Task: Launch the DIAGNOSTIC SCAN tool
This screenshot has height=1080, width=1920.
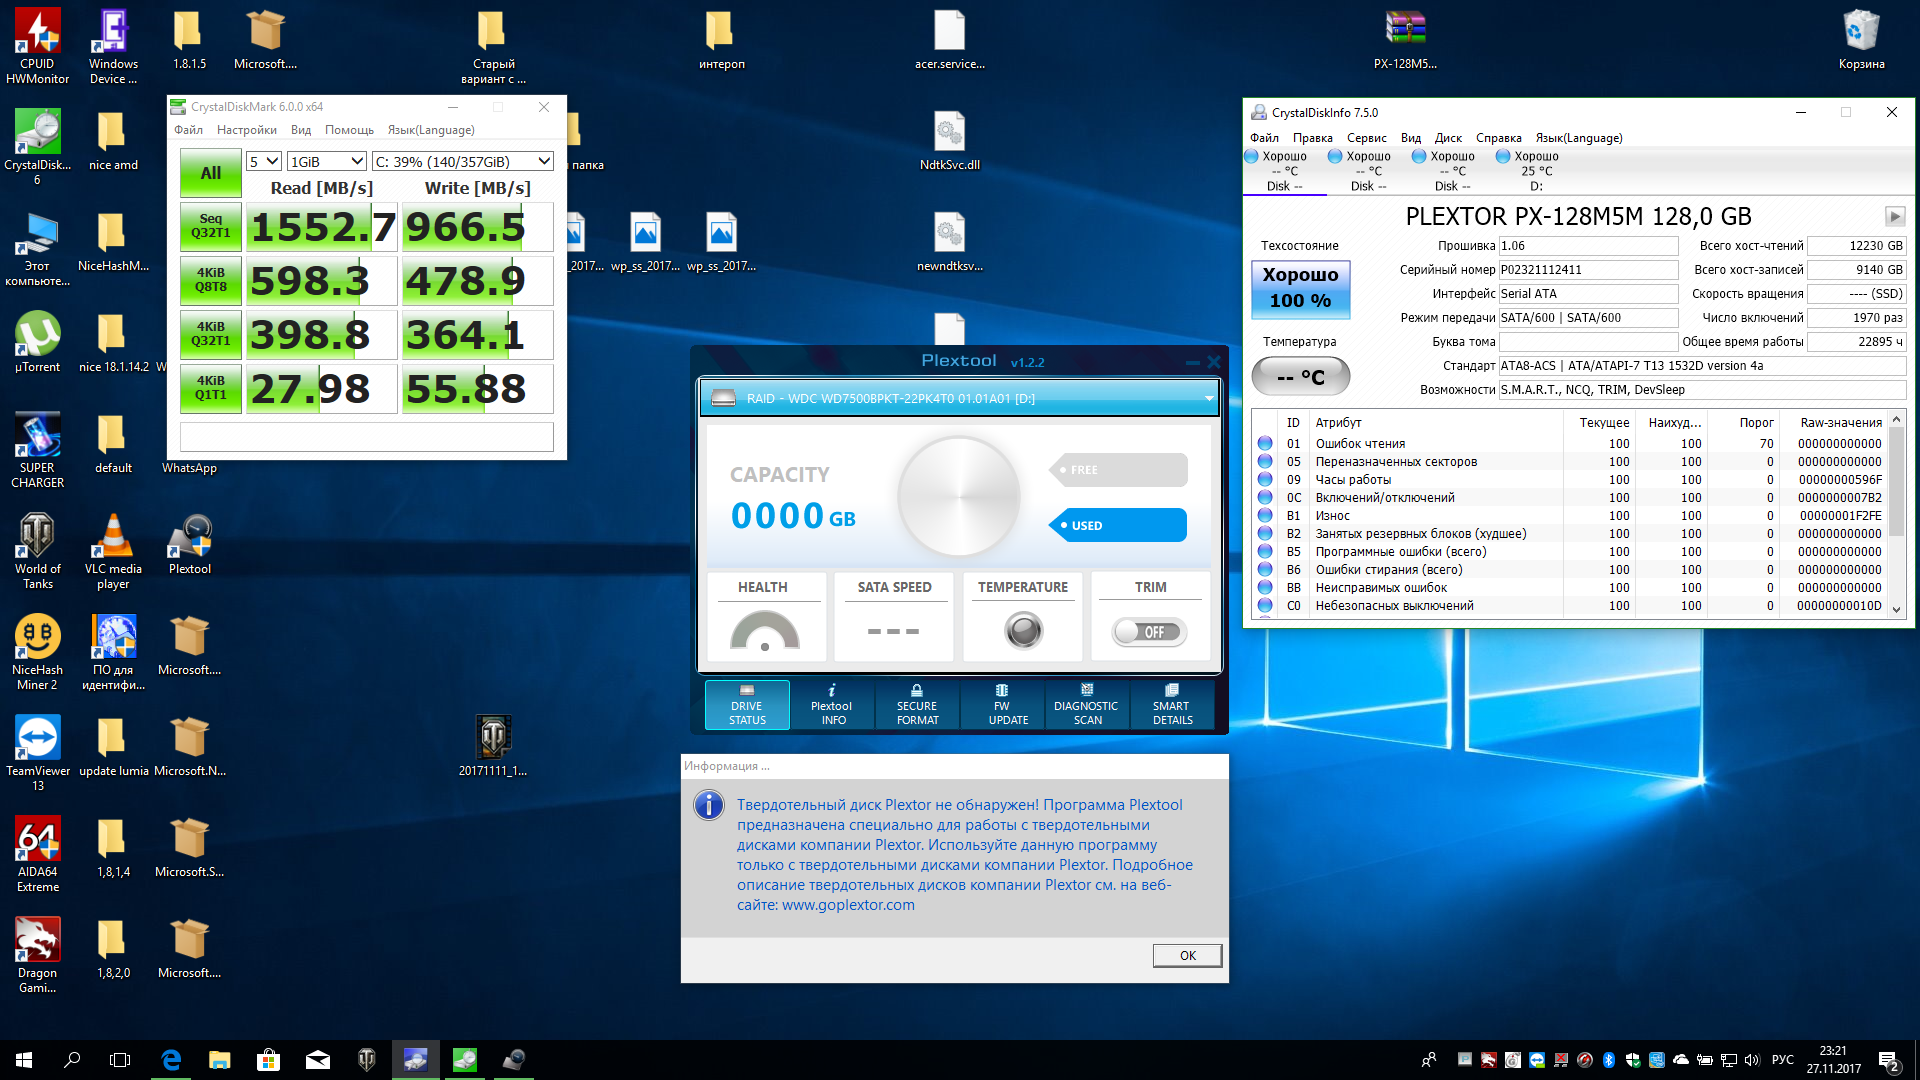Action: [1087, 705]
